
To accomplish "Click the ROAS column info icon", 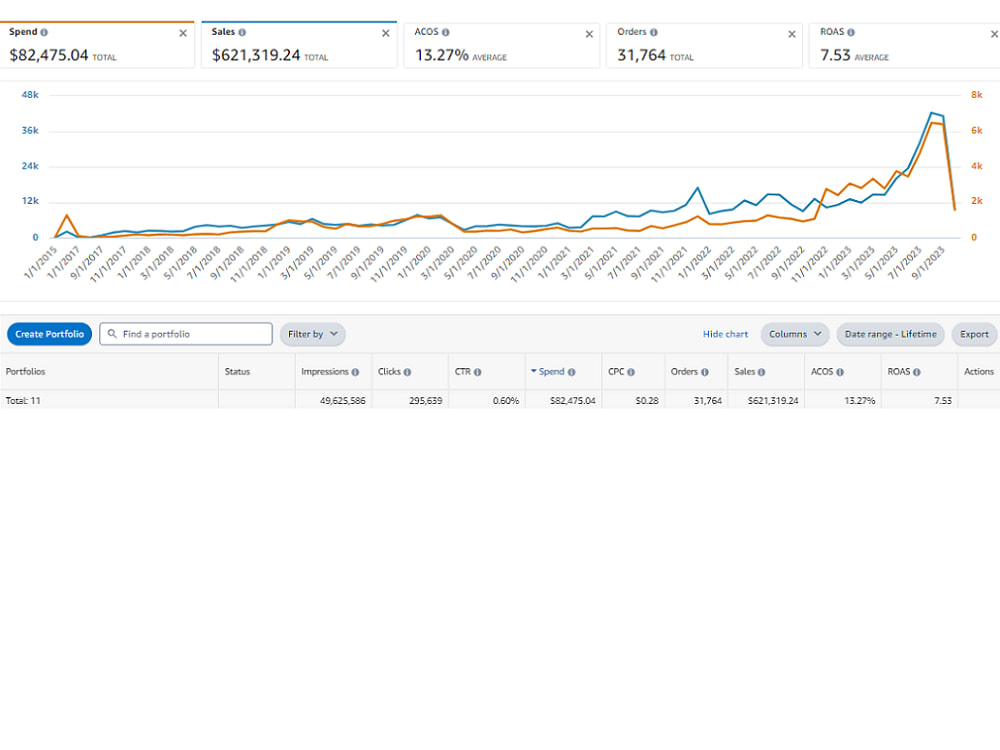I will click(x=916, y=372).
